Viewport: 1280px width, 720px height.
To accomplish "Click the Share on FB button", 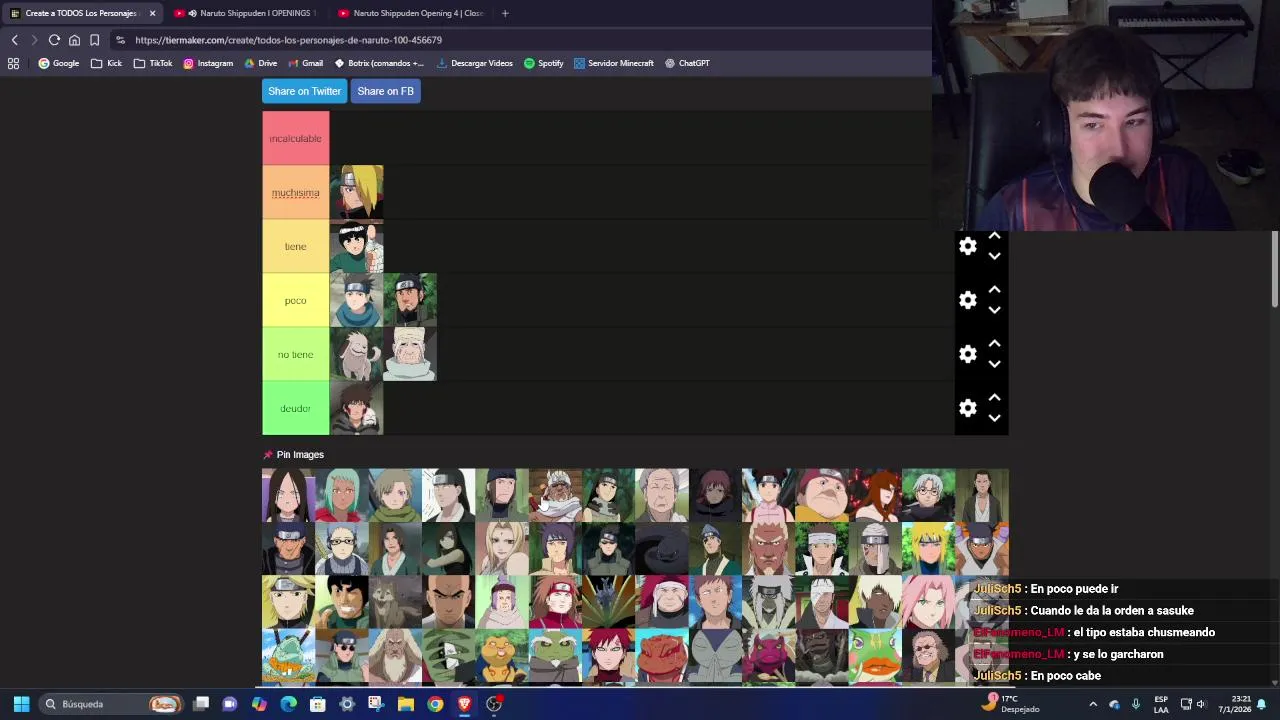I will tap(385, 91).
